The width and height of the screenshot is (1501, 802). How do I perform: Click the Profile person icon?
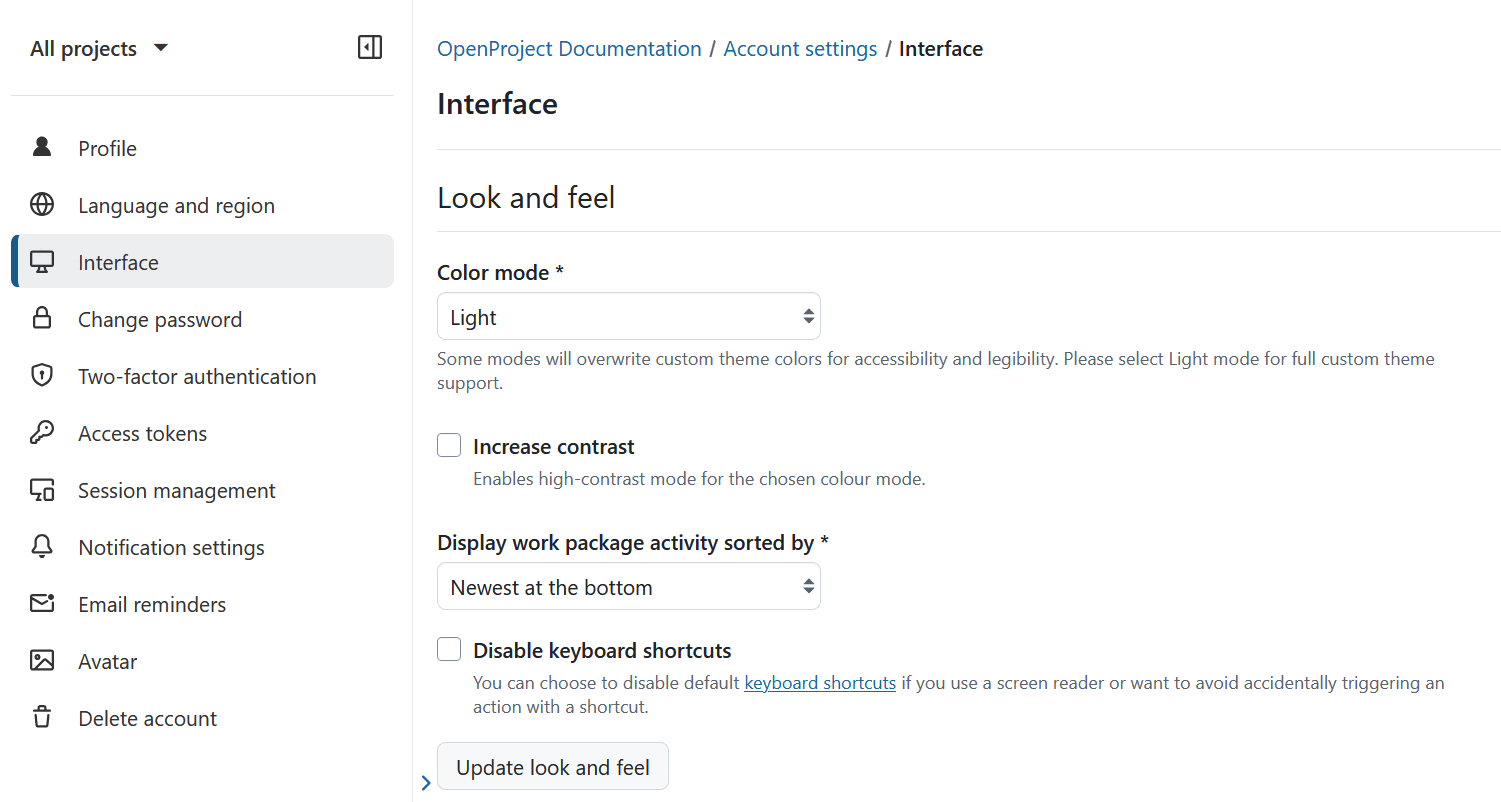42,148
